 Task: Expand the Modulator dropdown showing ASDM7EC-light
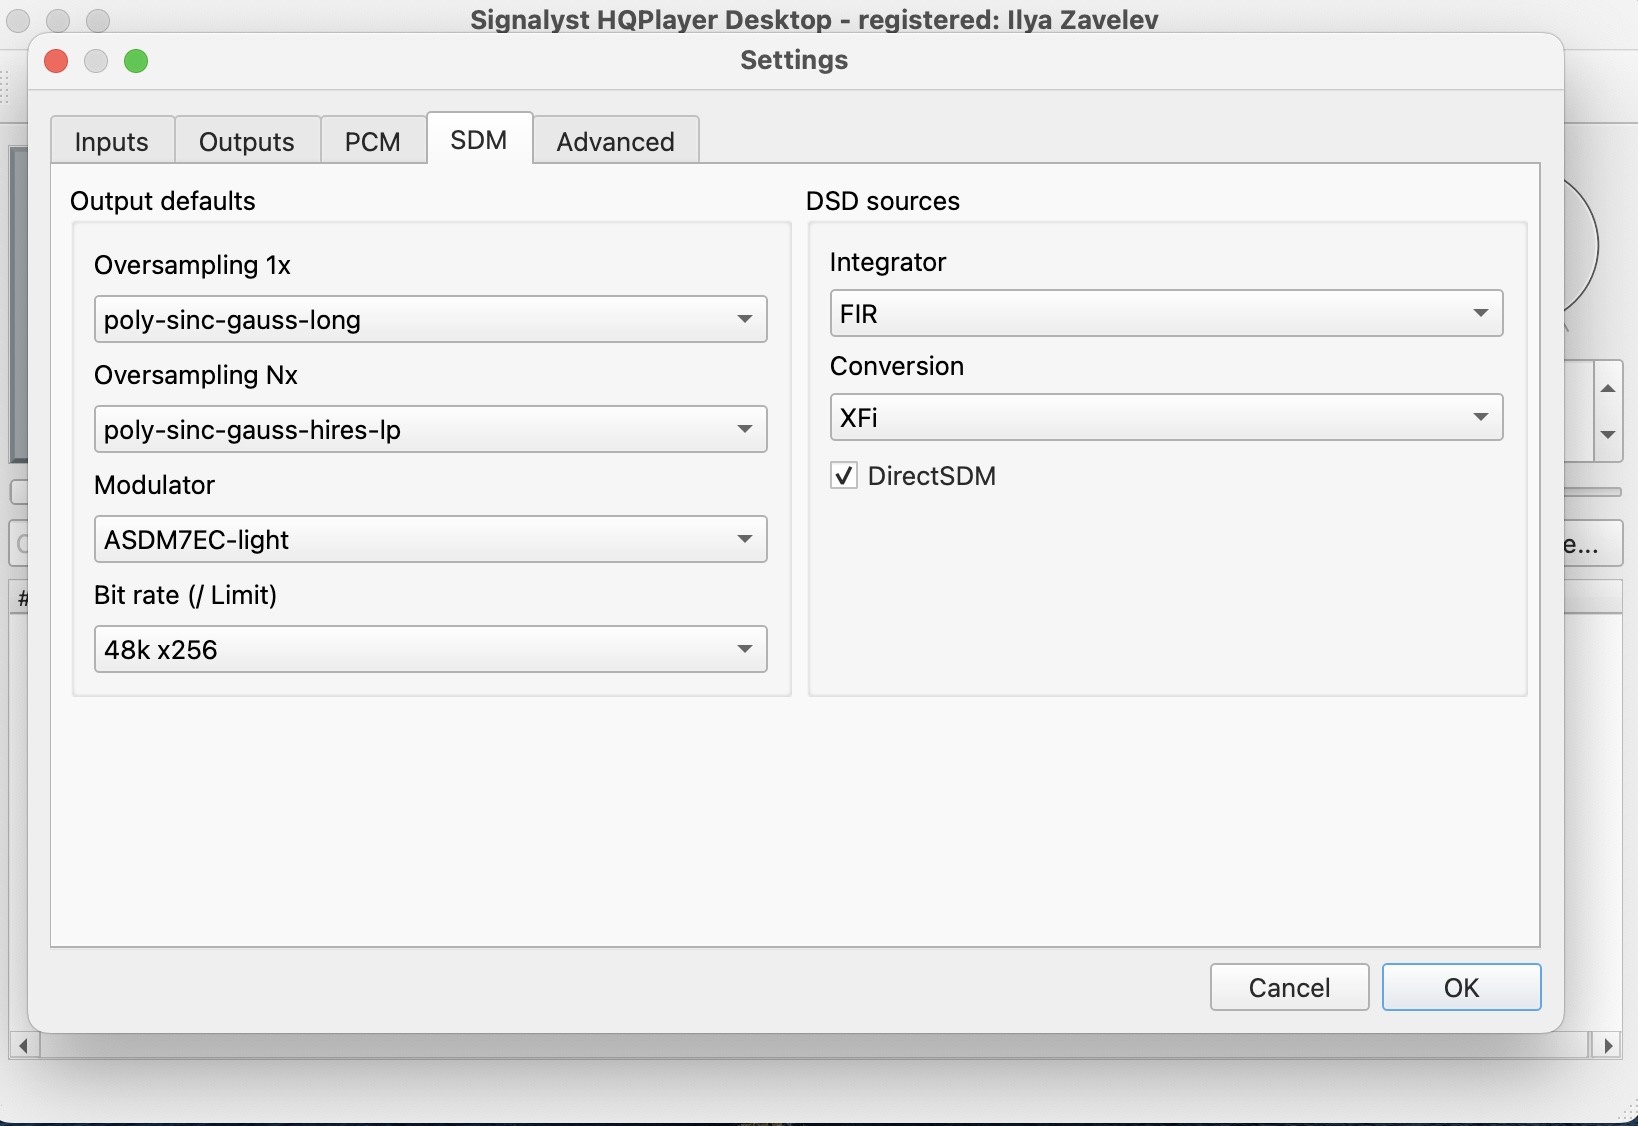pyautogui.click(x=430, y=539)
